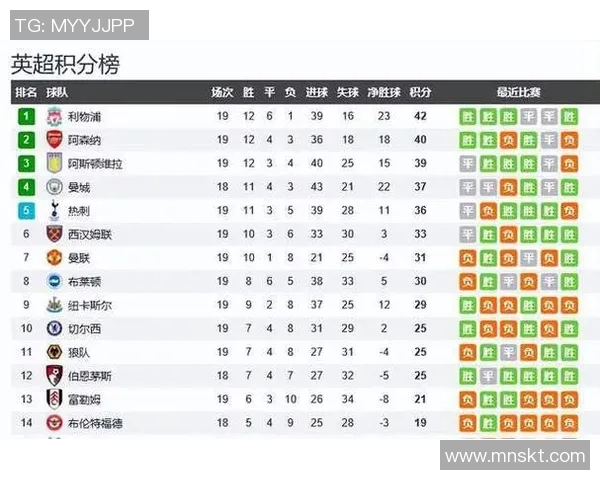Click the Aston Villa club crest
The image size is (600, 480).
53,163
